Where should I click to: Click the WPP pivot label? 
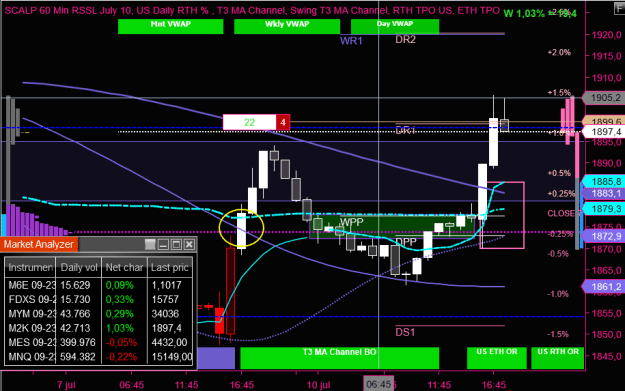click(352, 222)
